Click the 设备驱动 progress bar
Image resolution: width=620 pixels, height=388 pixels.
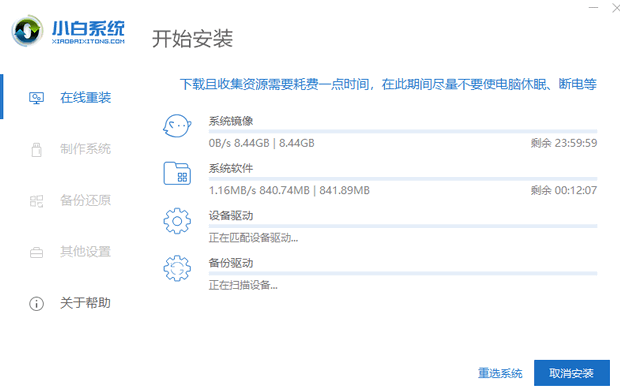[x=403, y=226]
